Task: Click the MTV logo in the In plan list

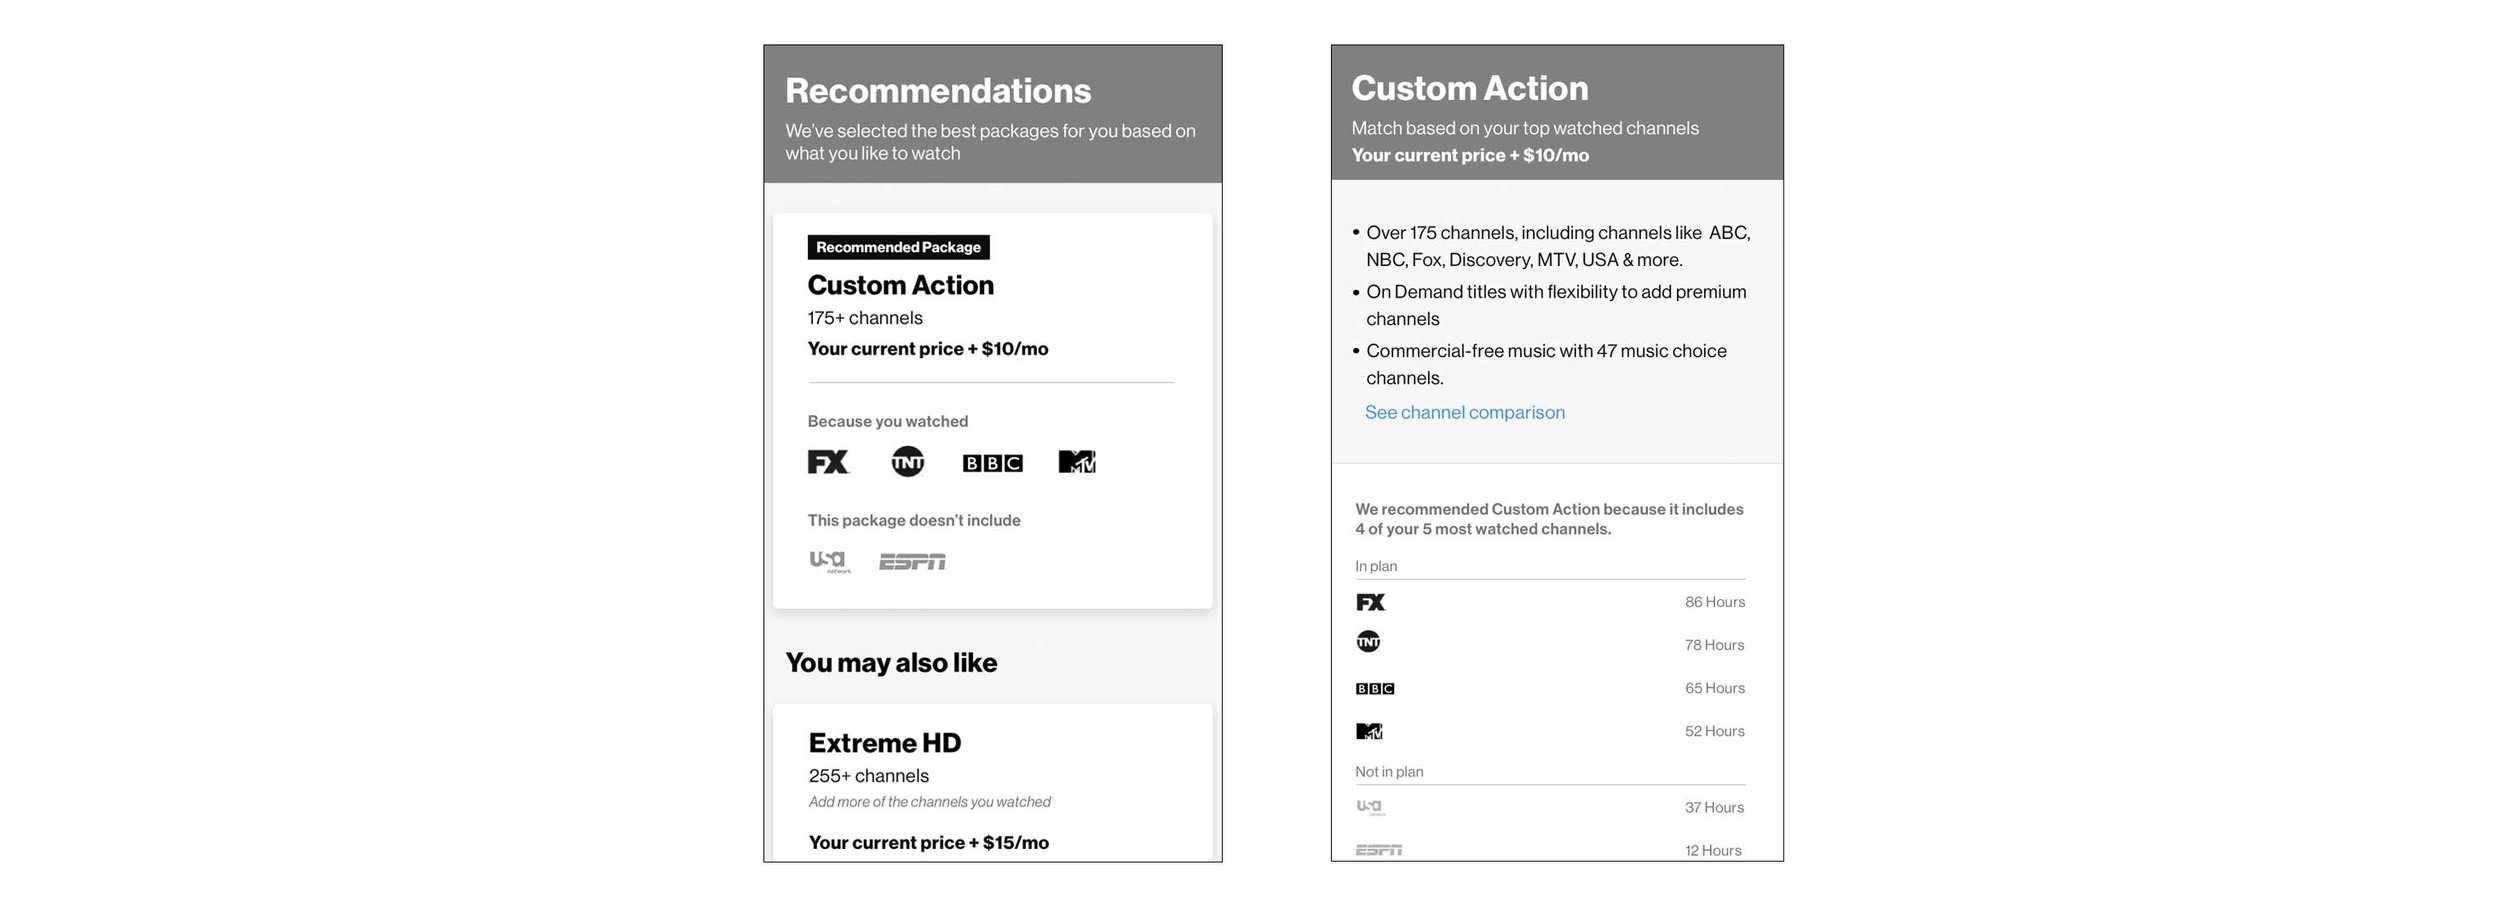Action: tap(1369, 732)
